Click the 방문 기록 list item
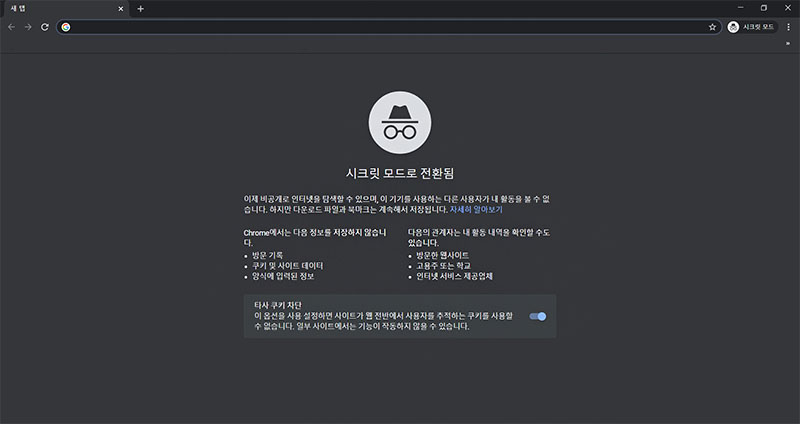 (x=267, y=255)
